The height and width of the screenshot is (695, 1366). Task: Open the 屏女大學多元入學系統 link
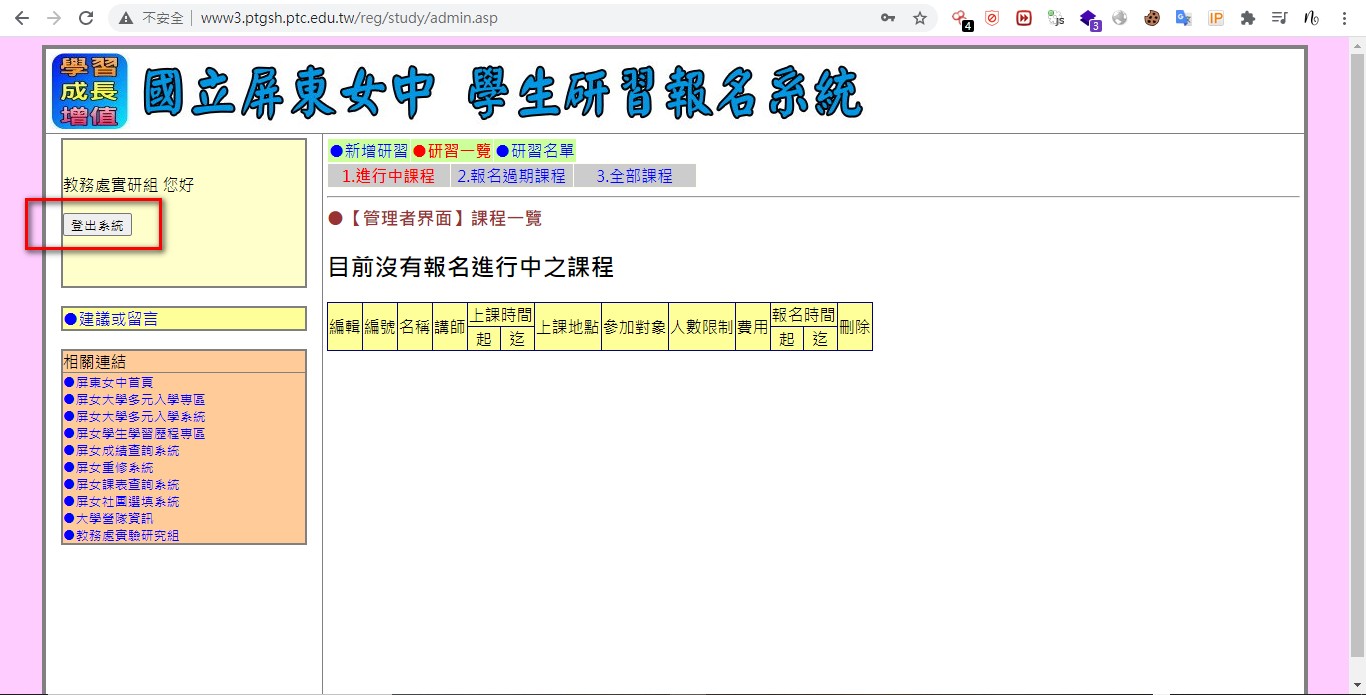(134, 416)
